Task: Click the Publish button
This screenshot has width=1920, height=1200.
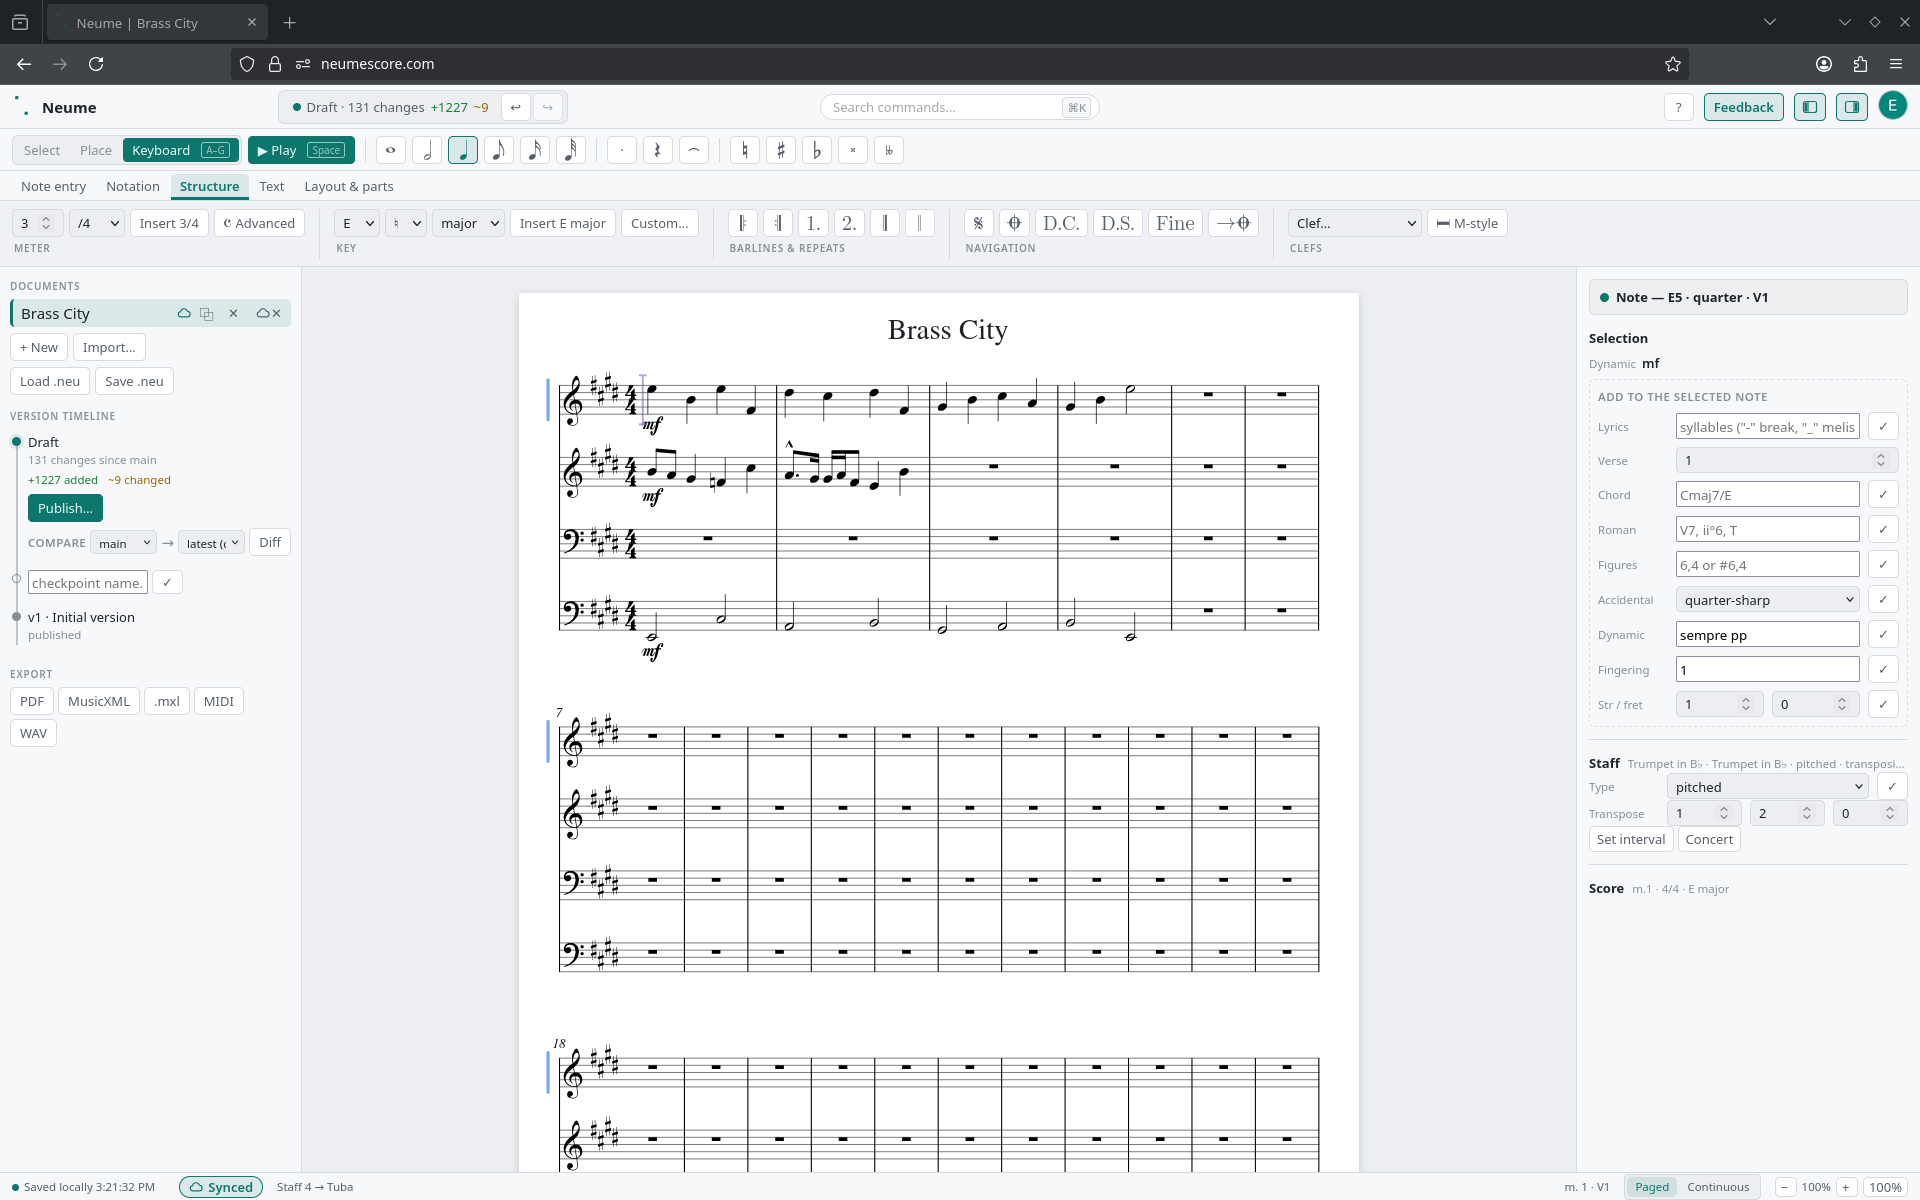Action: click(65, 508)
